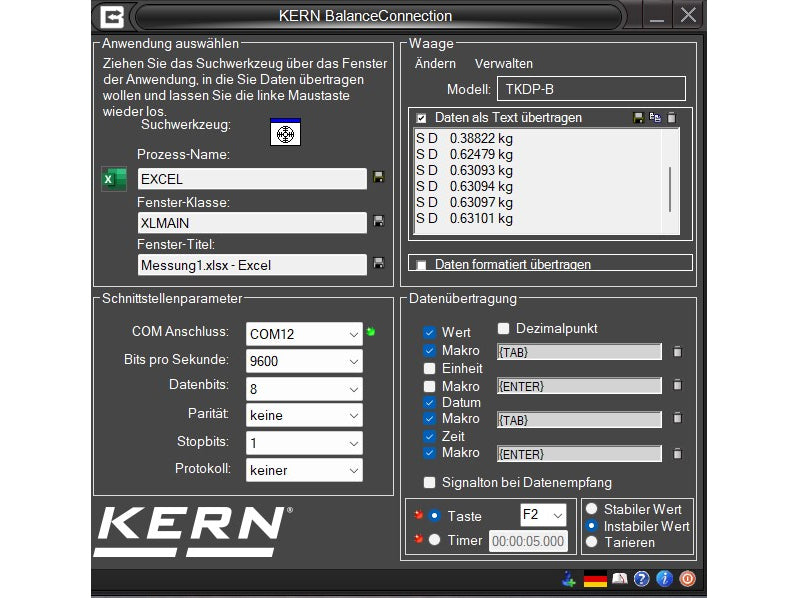Delete the second {TAB} macro after Datum
798x598 pixels.
(x=677, y=418)
